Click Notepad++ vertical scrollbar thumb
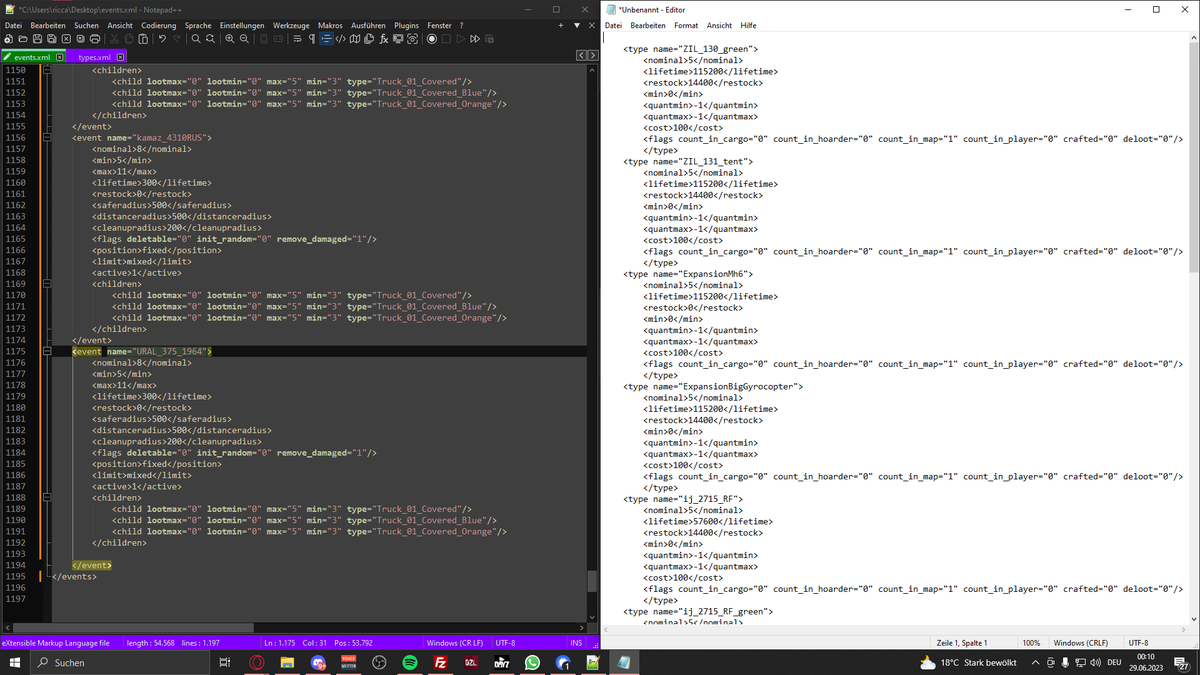 592,581
